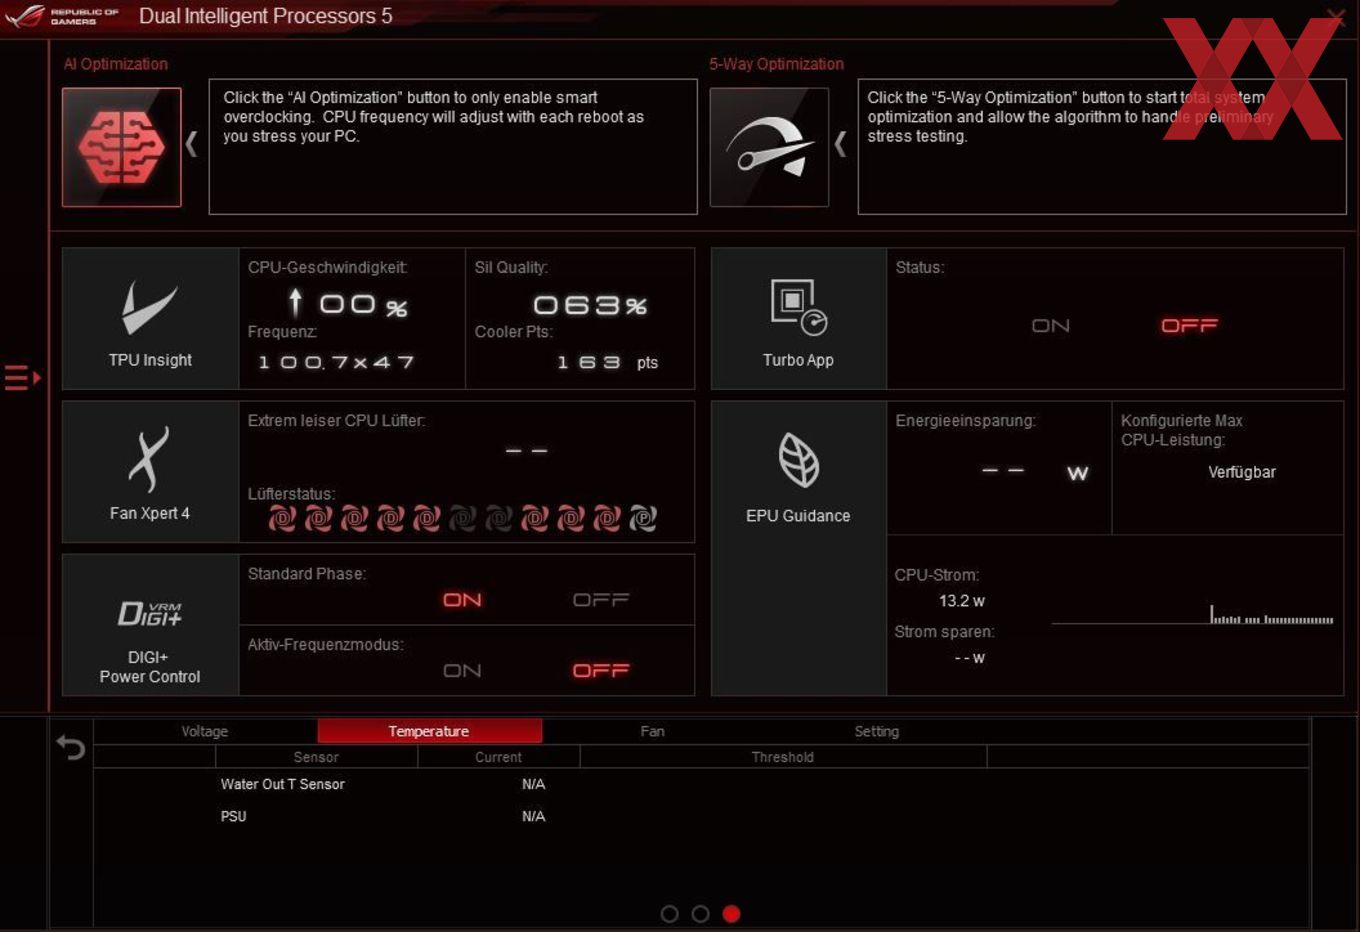1360x932 pixels.
Task: Select the PSU sensor row
Action: coord(700,816)
